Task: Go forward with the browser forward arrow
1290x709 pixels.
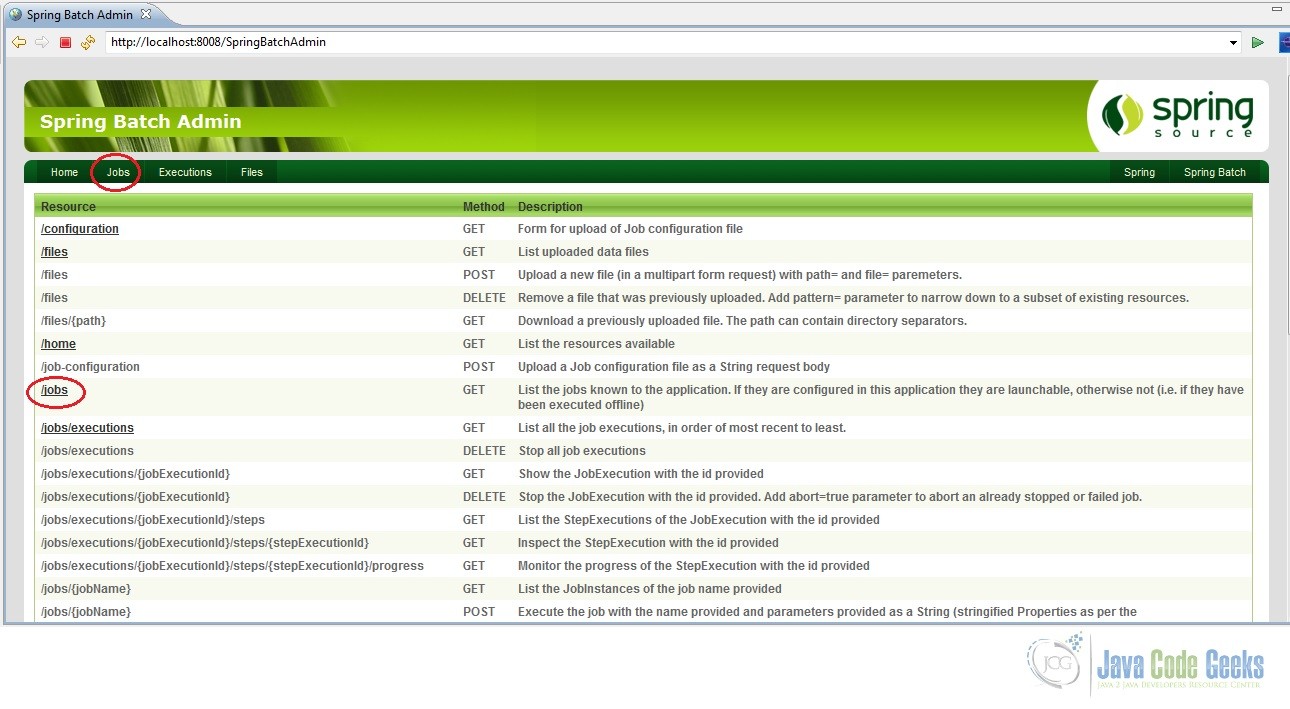Action: [42, 42]
